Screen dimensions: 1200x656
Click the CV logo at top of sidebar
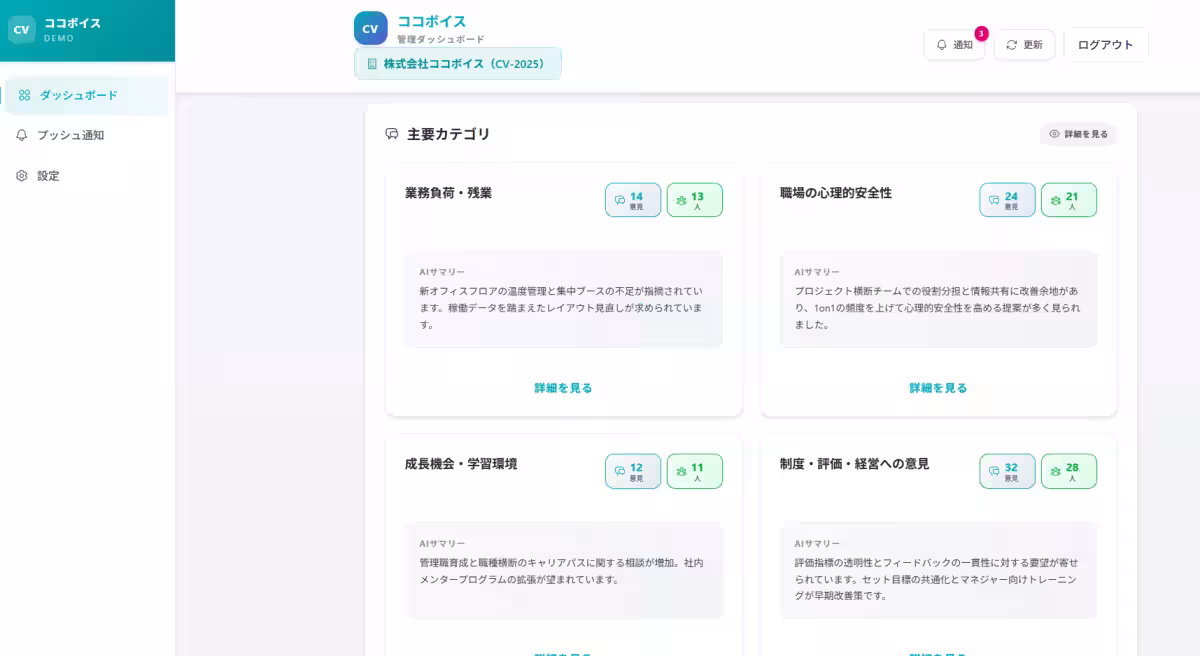[x=22, y=29]
